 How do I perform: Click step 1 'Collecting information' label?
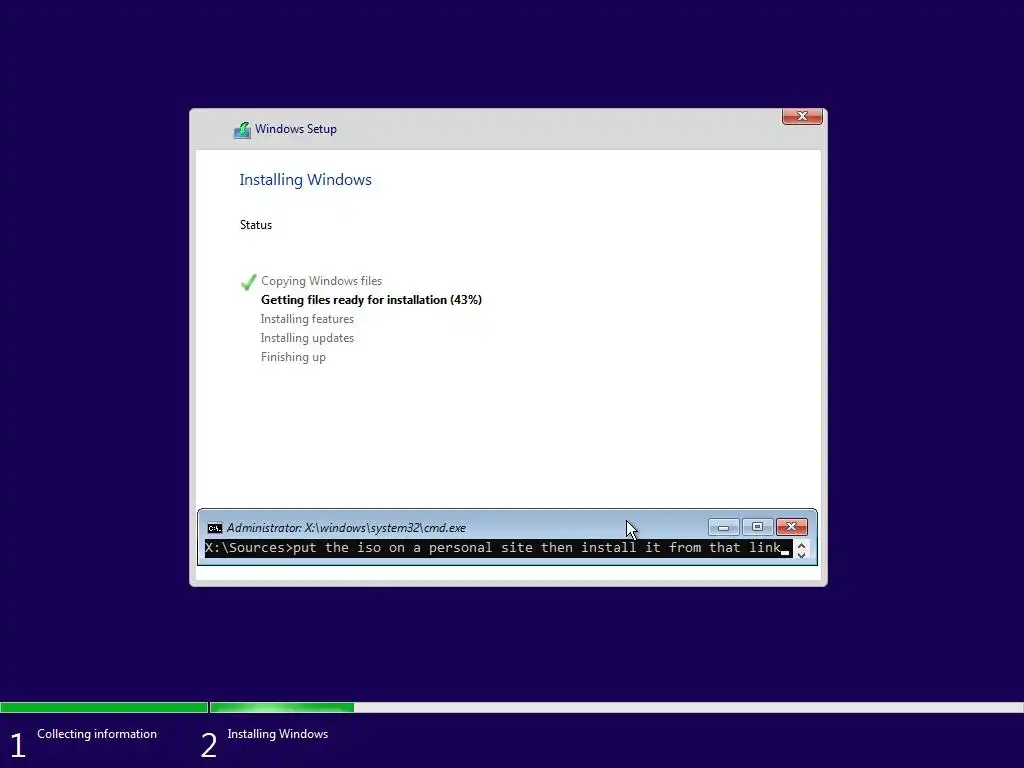(x=97, y=734)
